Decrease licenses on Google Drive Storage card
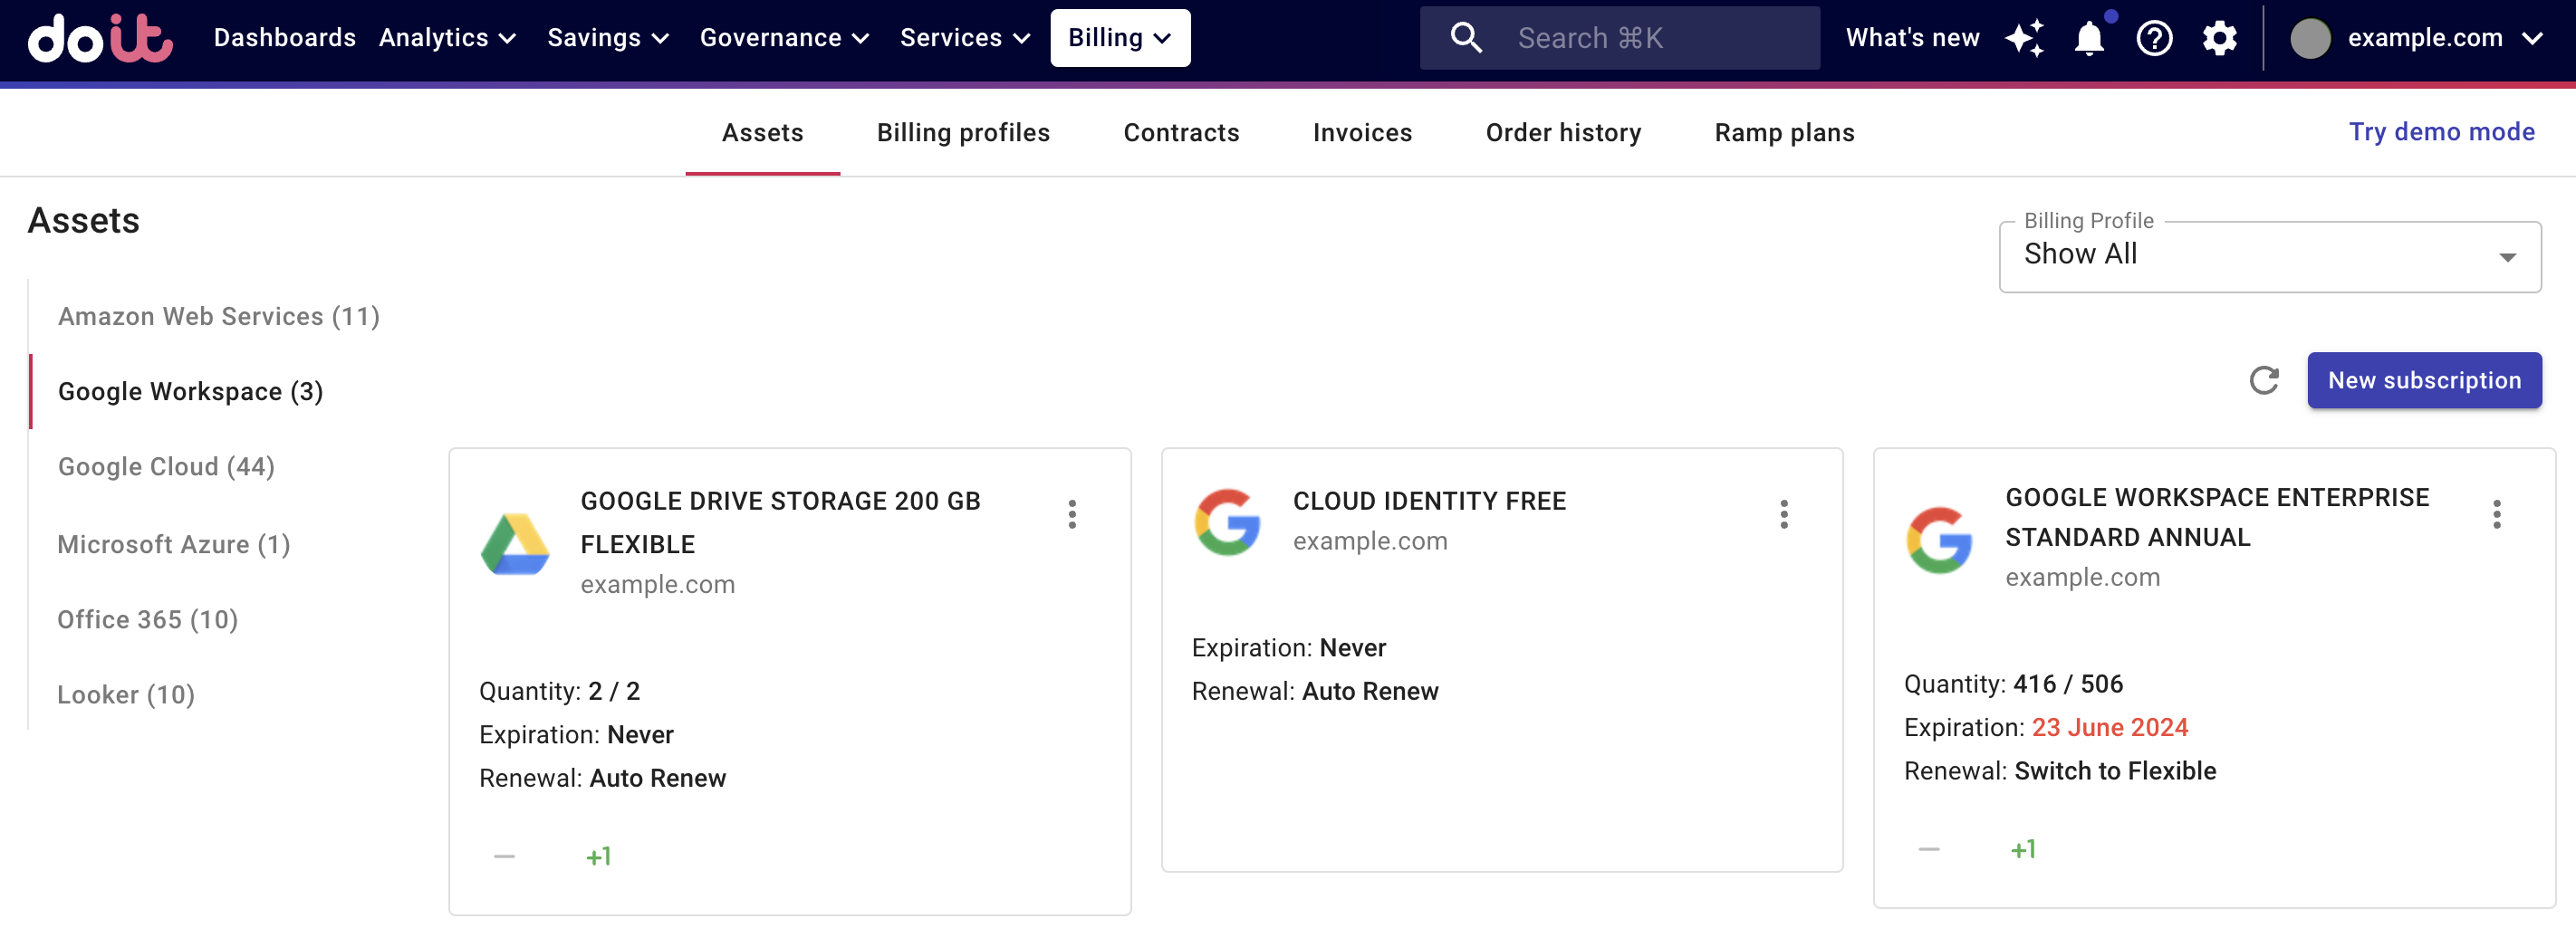2576x947 pixels. [504, 856]
